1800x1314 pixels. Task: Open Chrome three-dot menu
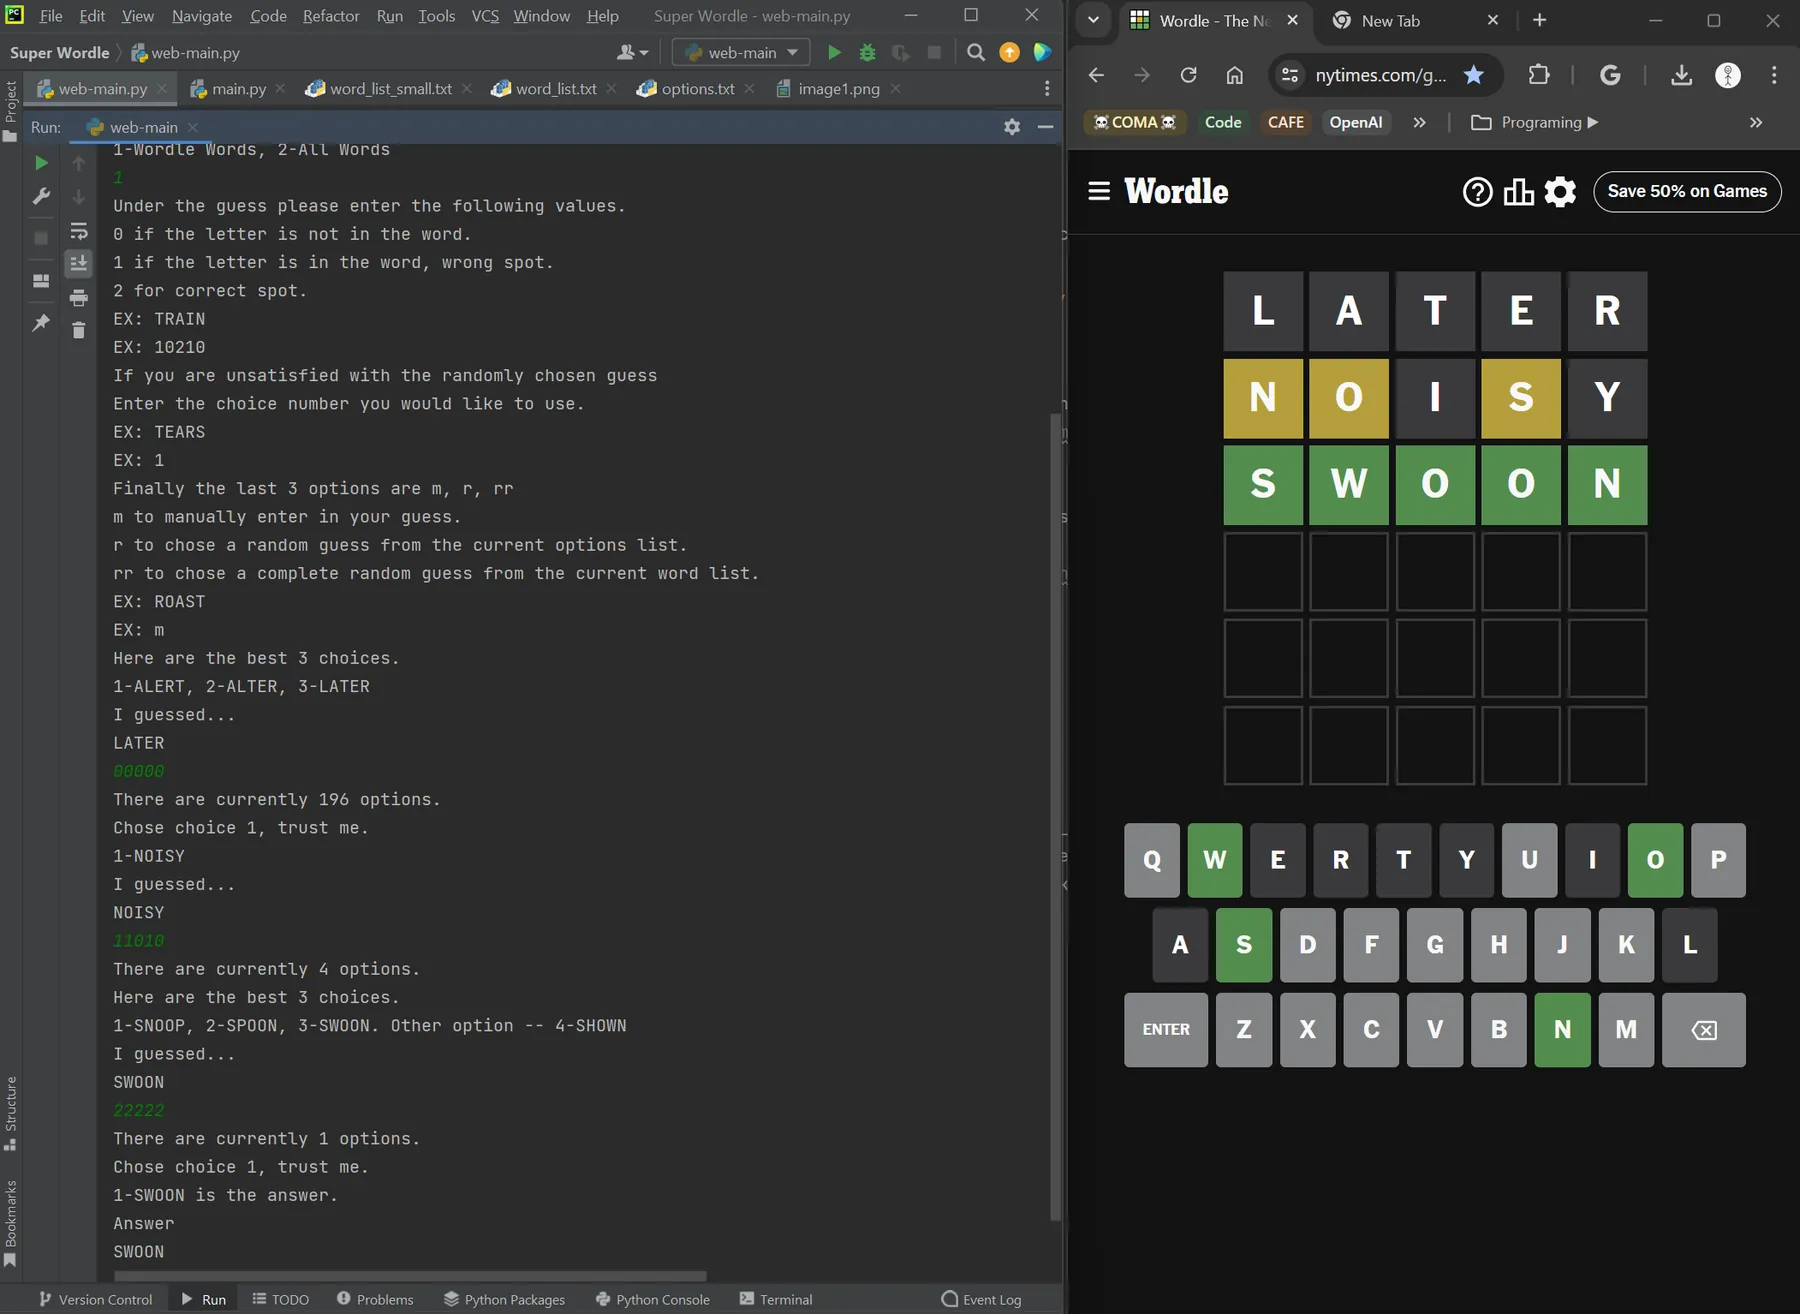pyautogui.click(x=1774, y=75)
